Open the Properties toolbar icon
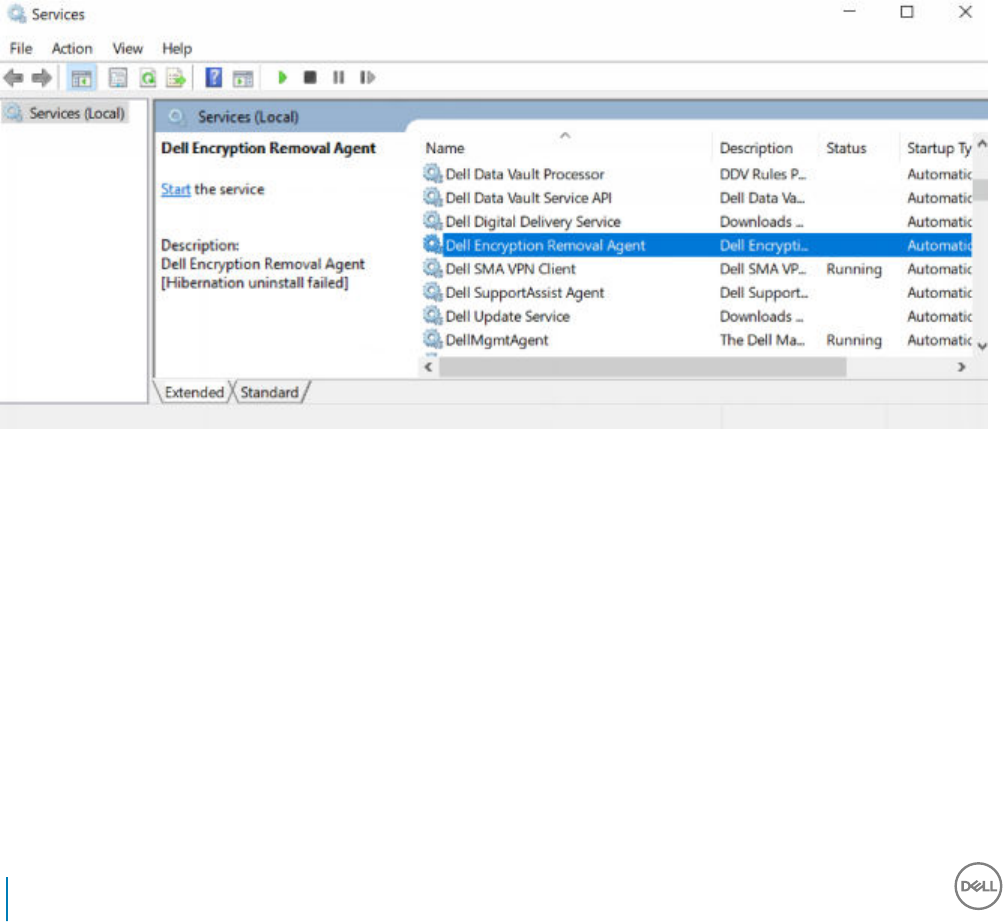Screen dimensions: 1003x922 tap(118, 78)
